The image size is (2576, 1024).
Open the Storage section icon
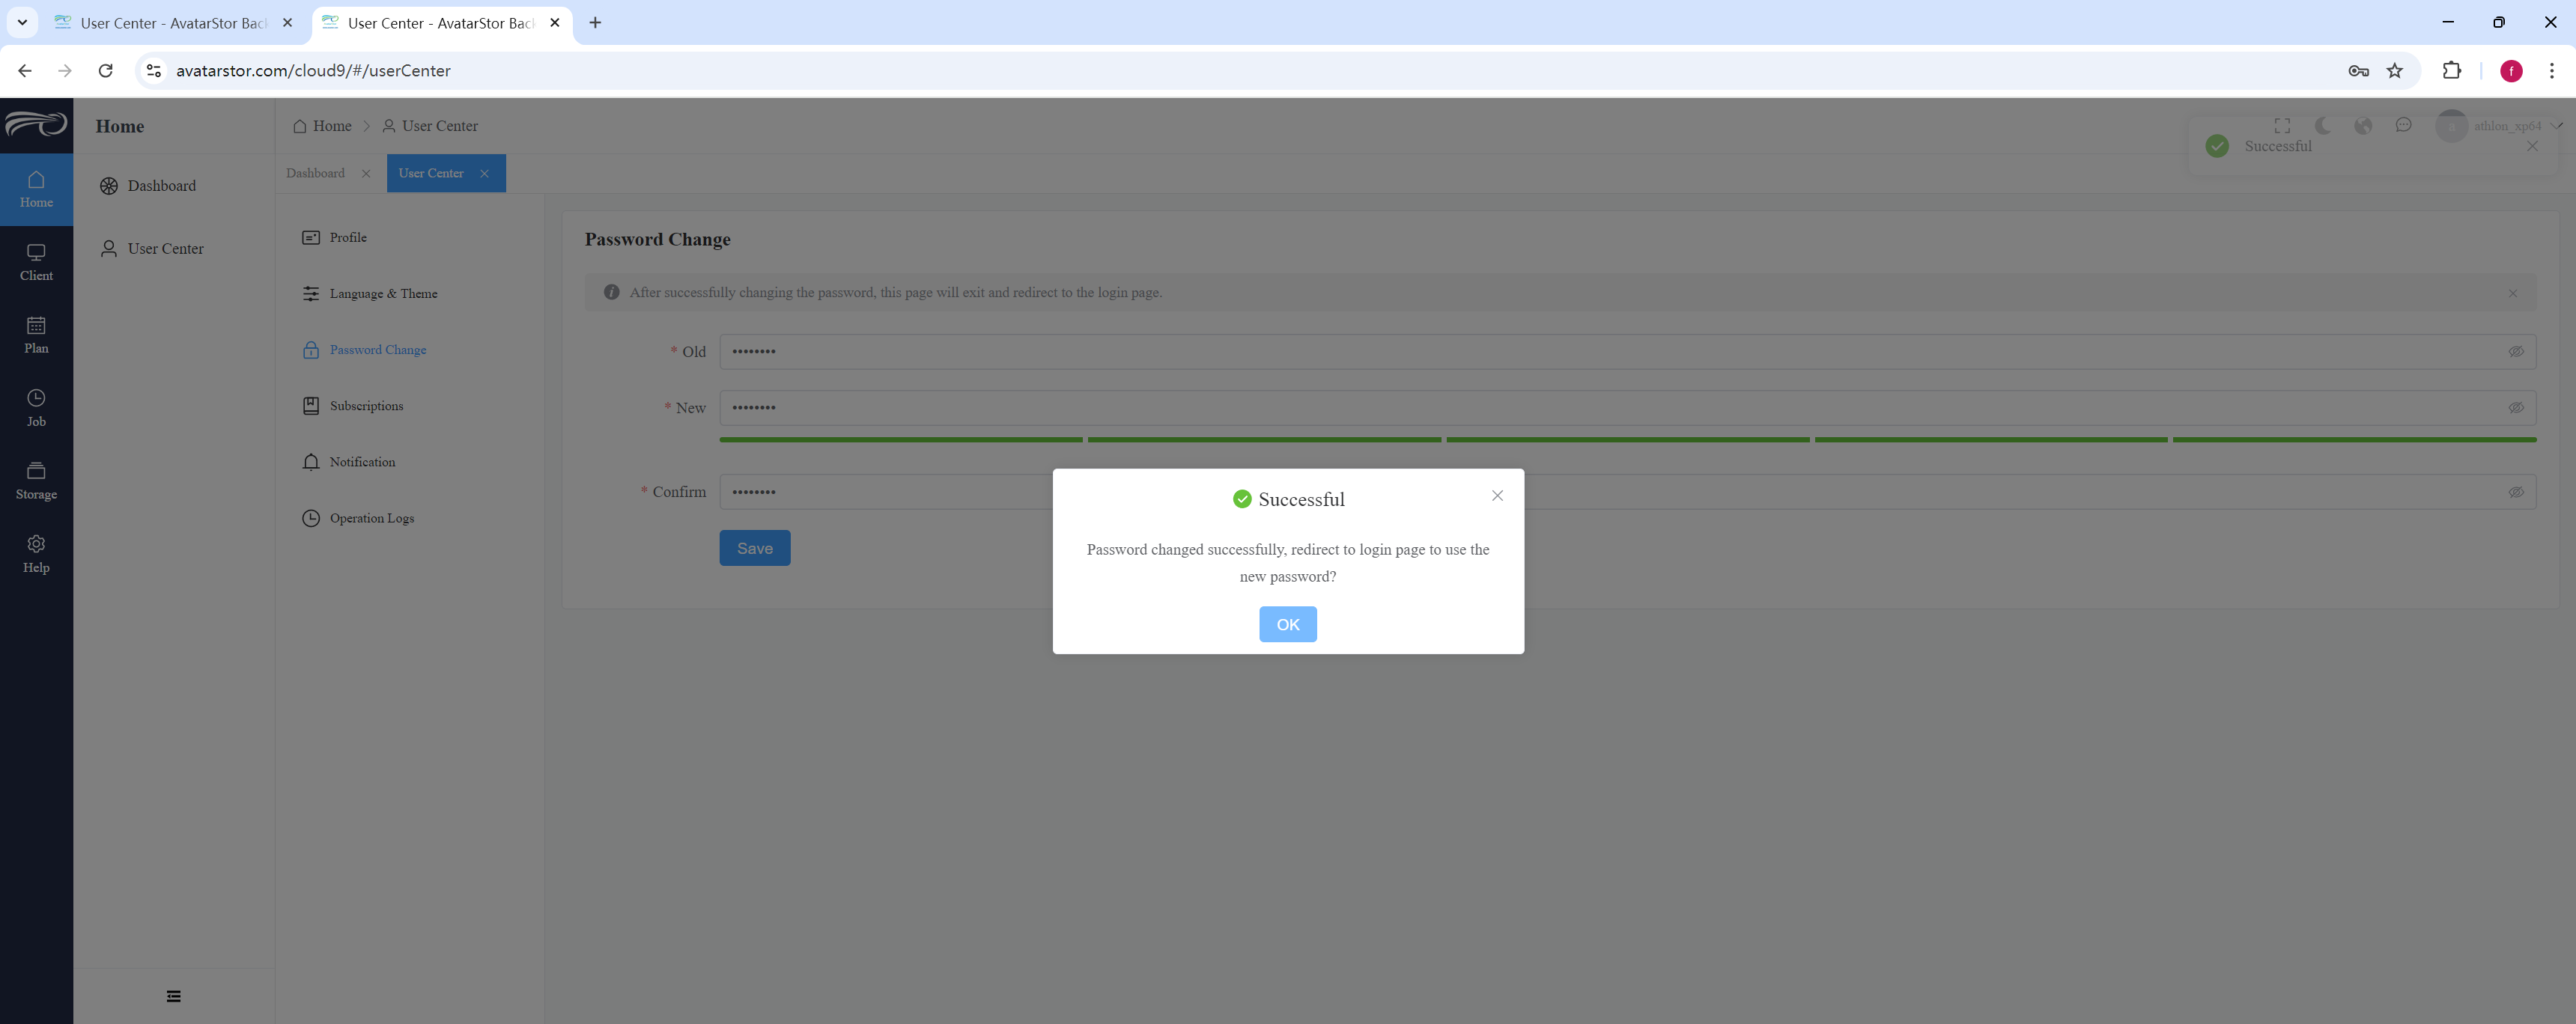coord(36,471)
